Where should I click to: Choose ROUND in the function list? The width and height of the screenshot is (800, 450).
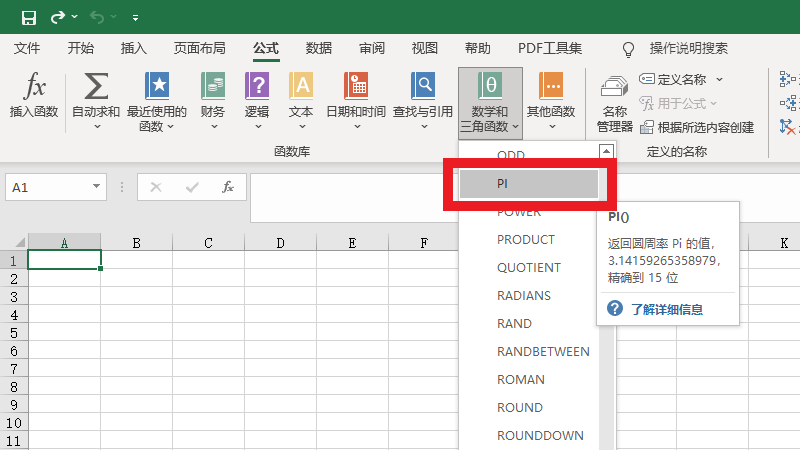point(520,408)
